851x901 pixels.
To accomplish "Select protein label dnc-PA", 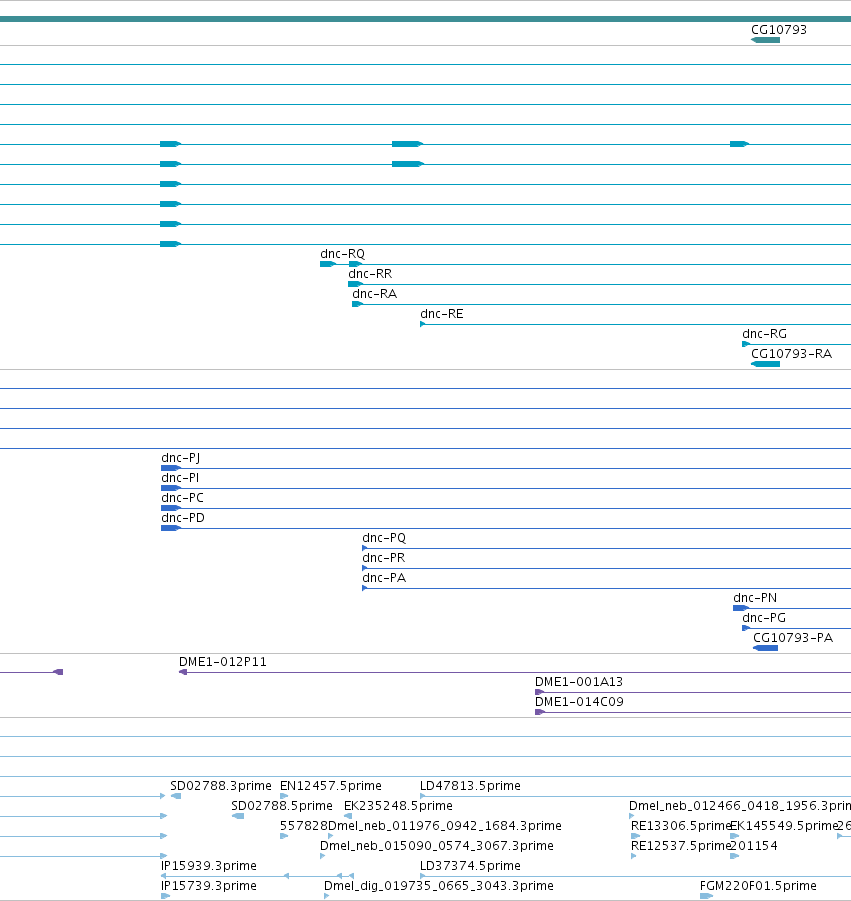I will click(384, 578).
